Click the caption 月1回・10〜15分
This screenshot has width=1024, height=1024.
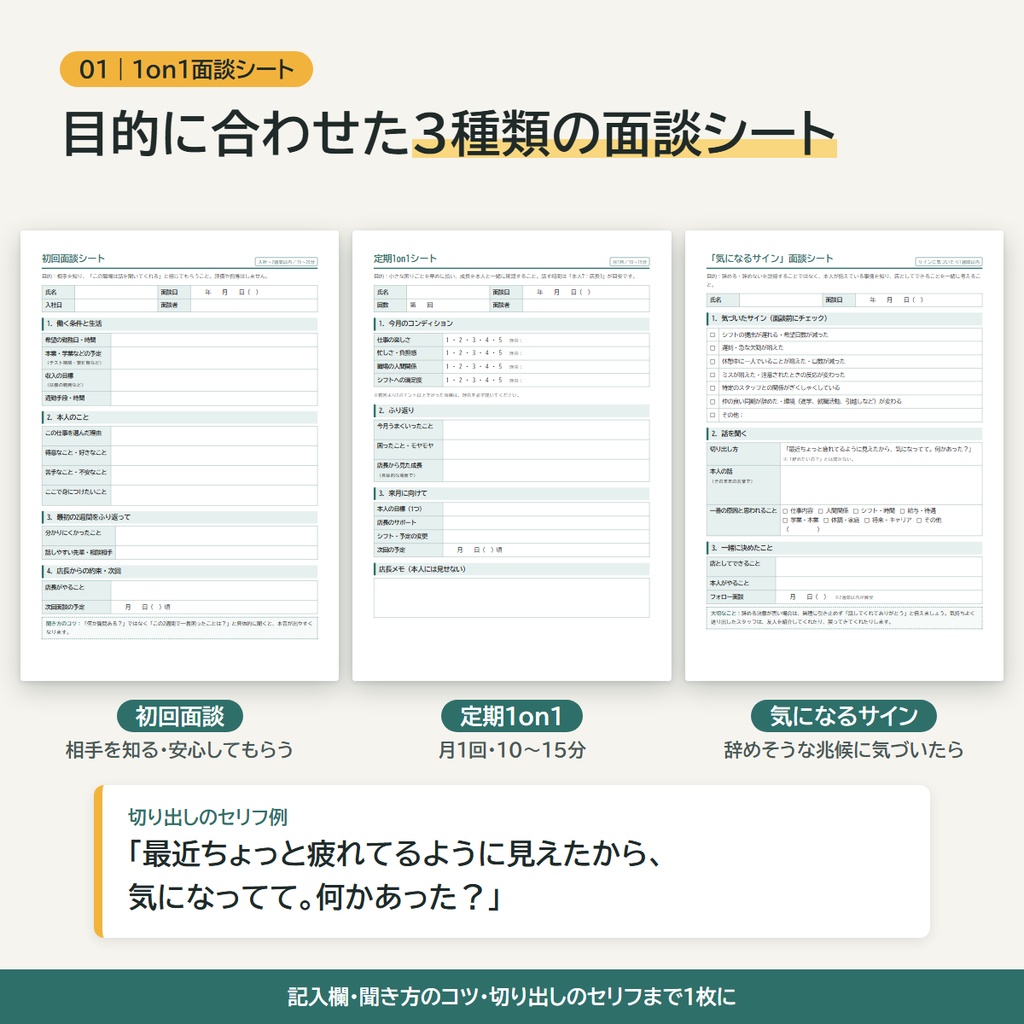click(511, 750)
